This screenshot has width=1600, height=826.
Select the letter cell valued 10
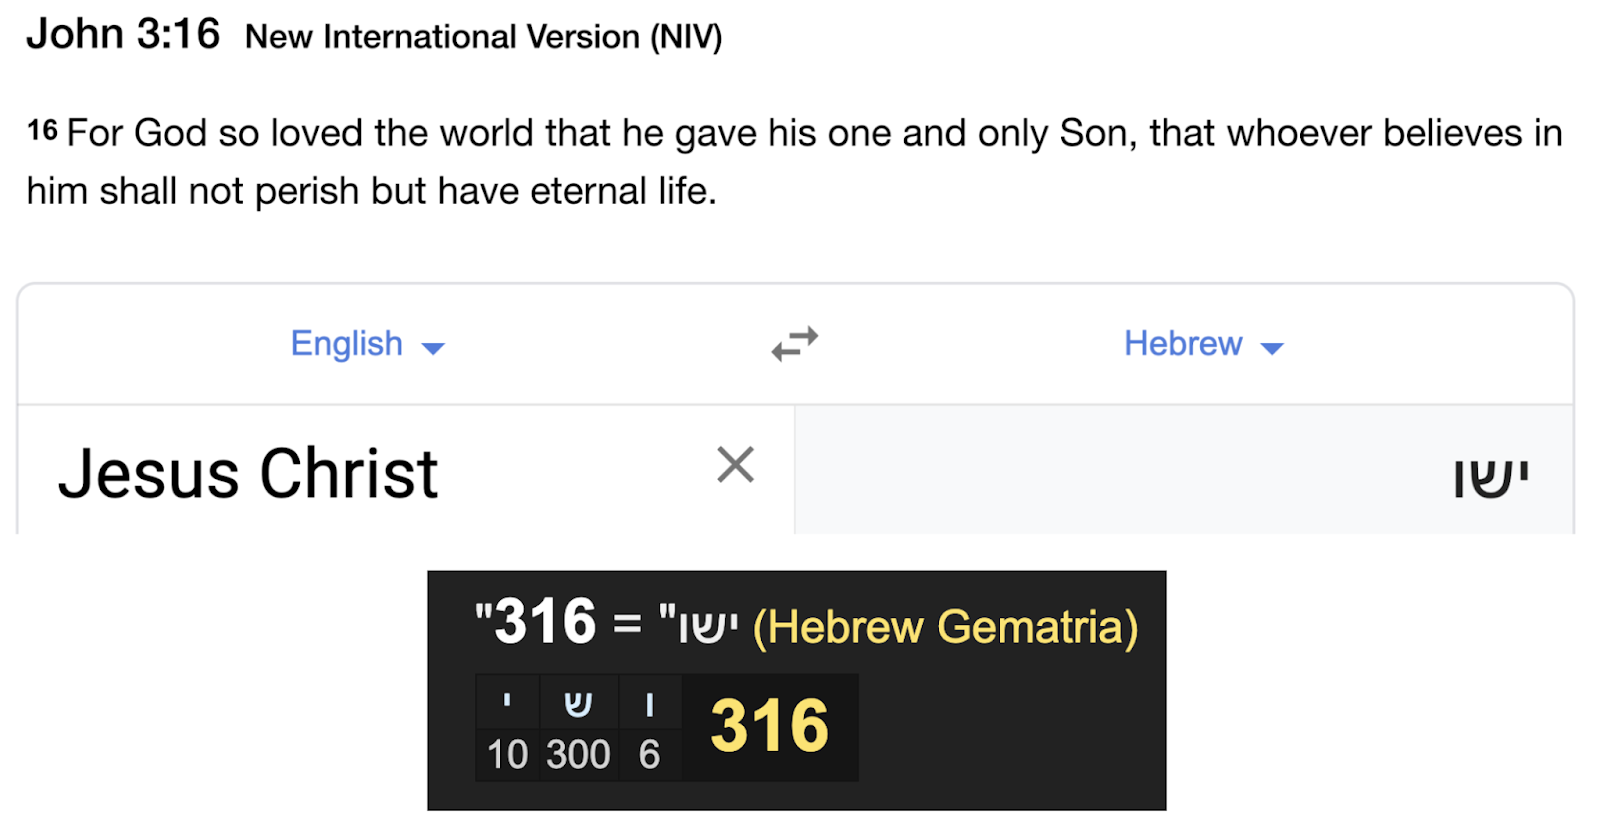coord(507,727)
